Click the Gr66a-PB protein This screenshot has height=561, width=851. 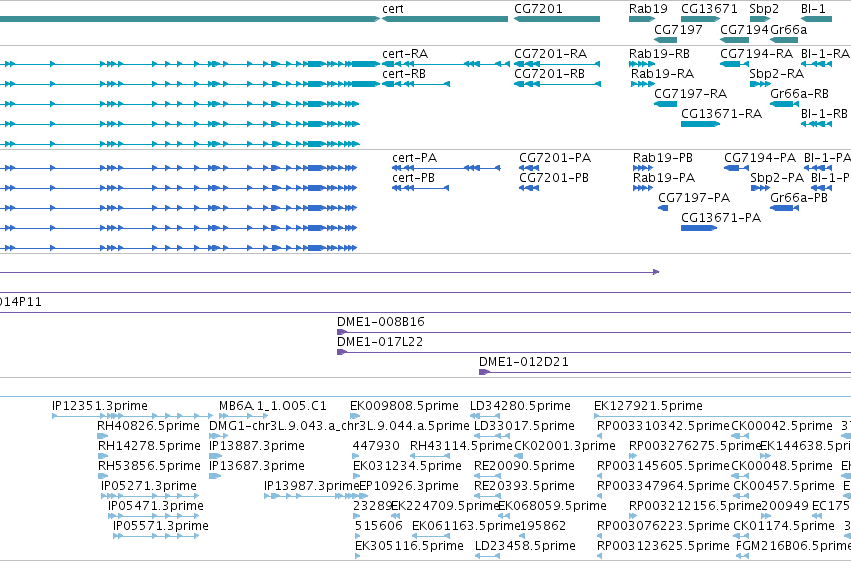click(x=784, y=208)
